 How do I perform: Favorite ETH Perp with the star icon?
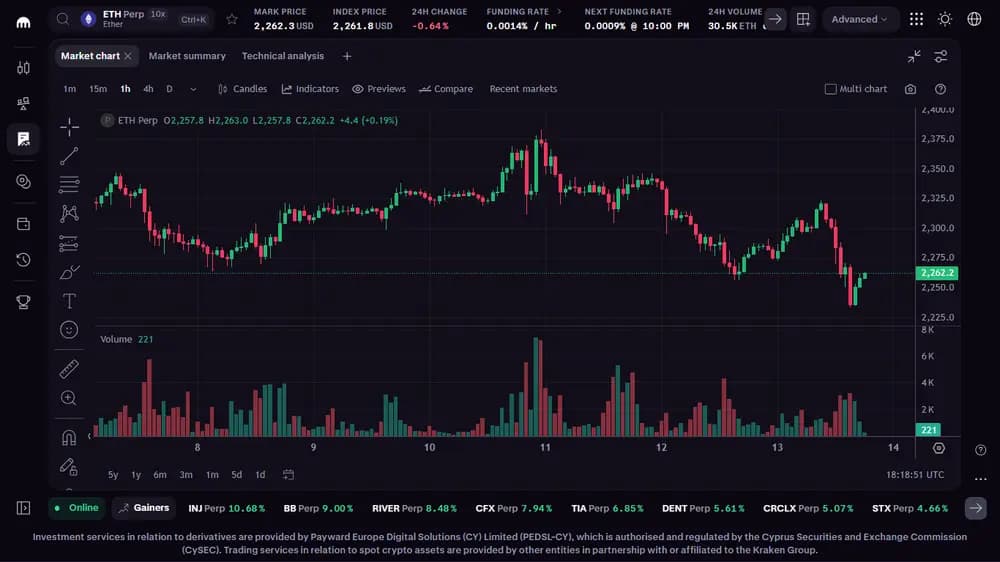(232, 19)
